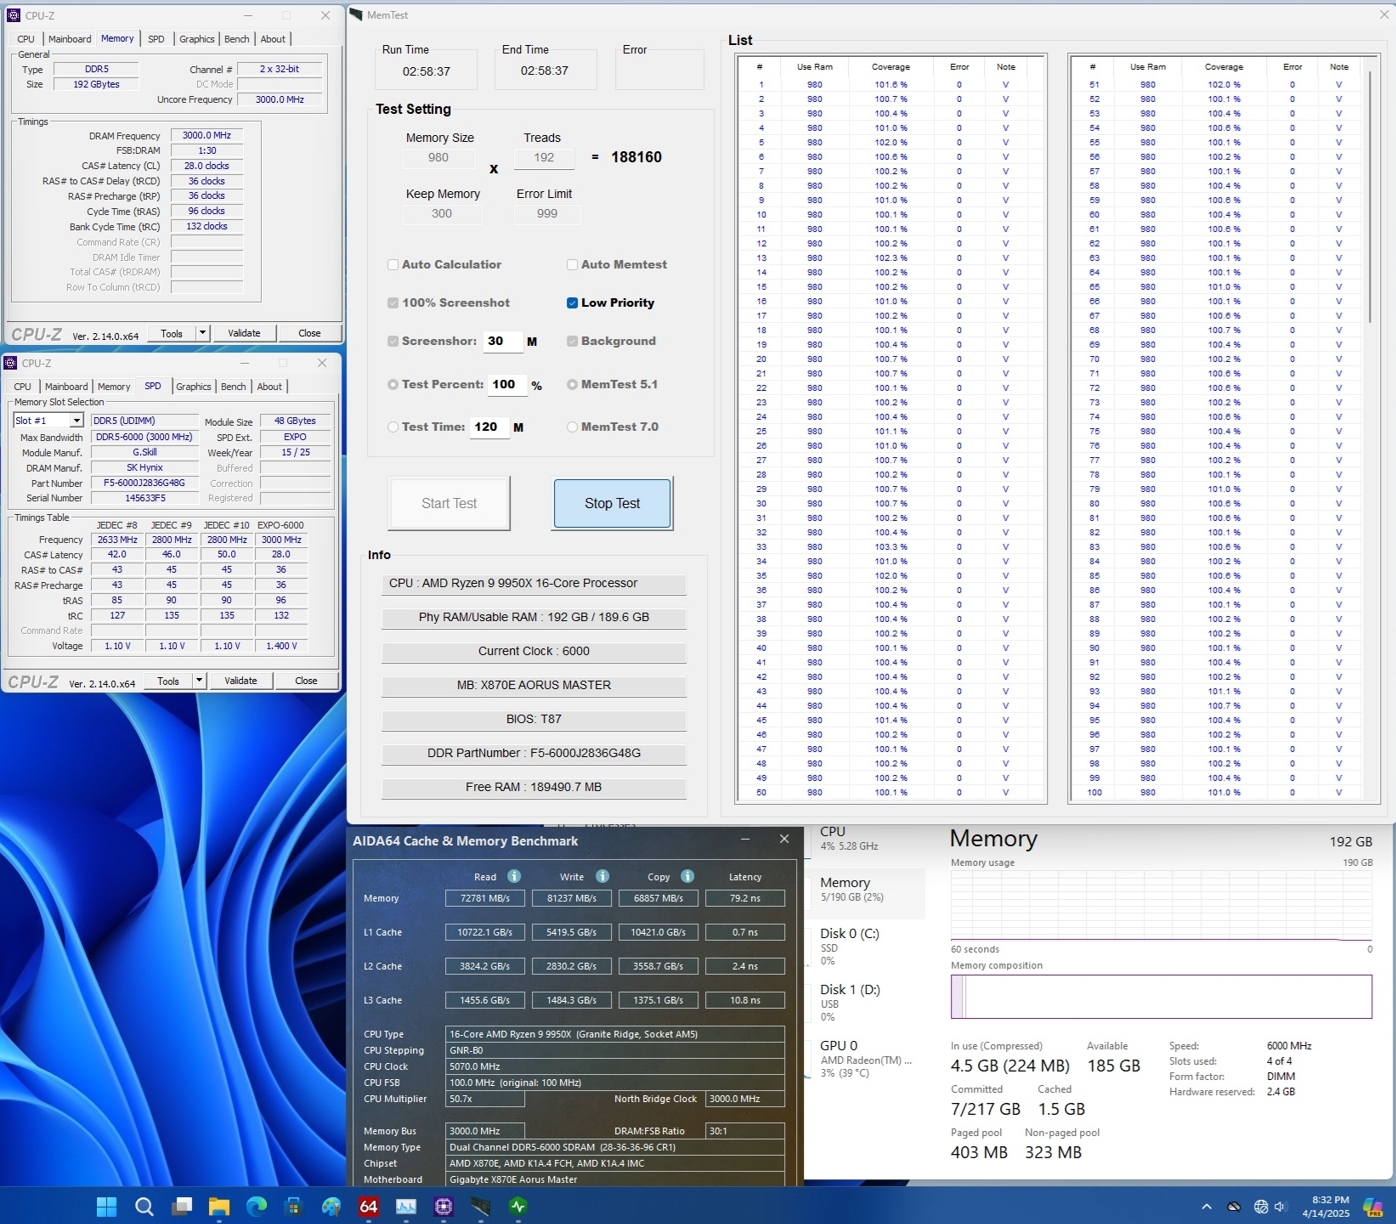Open Copilot preview icon on the taskbar

pos(1373,1206)
